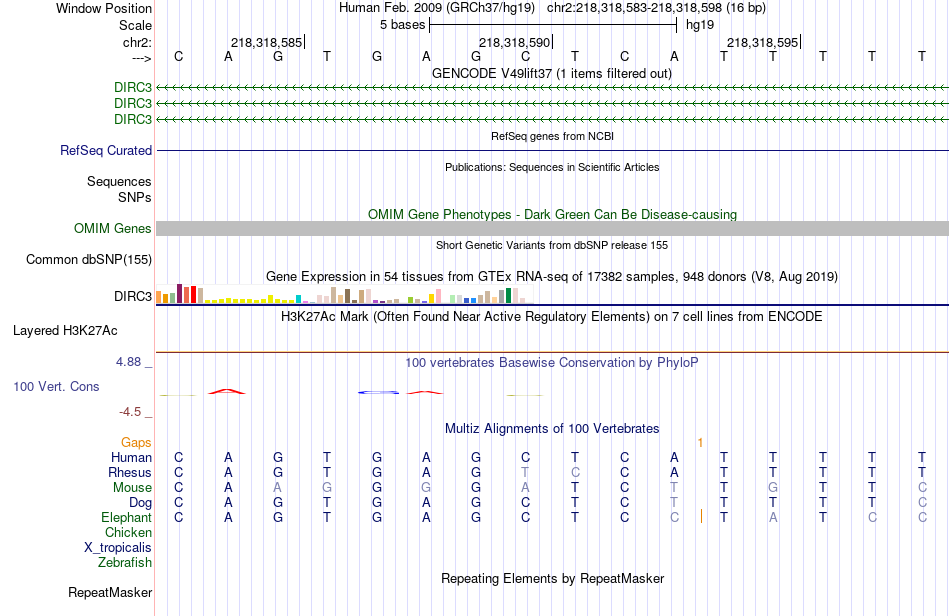Select the RepeatMasker track label

click(110, 592)
